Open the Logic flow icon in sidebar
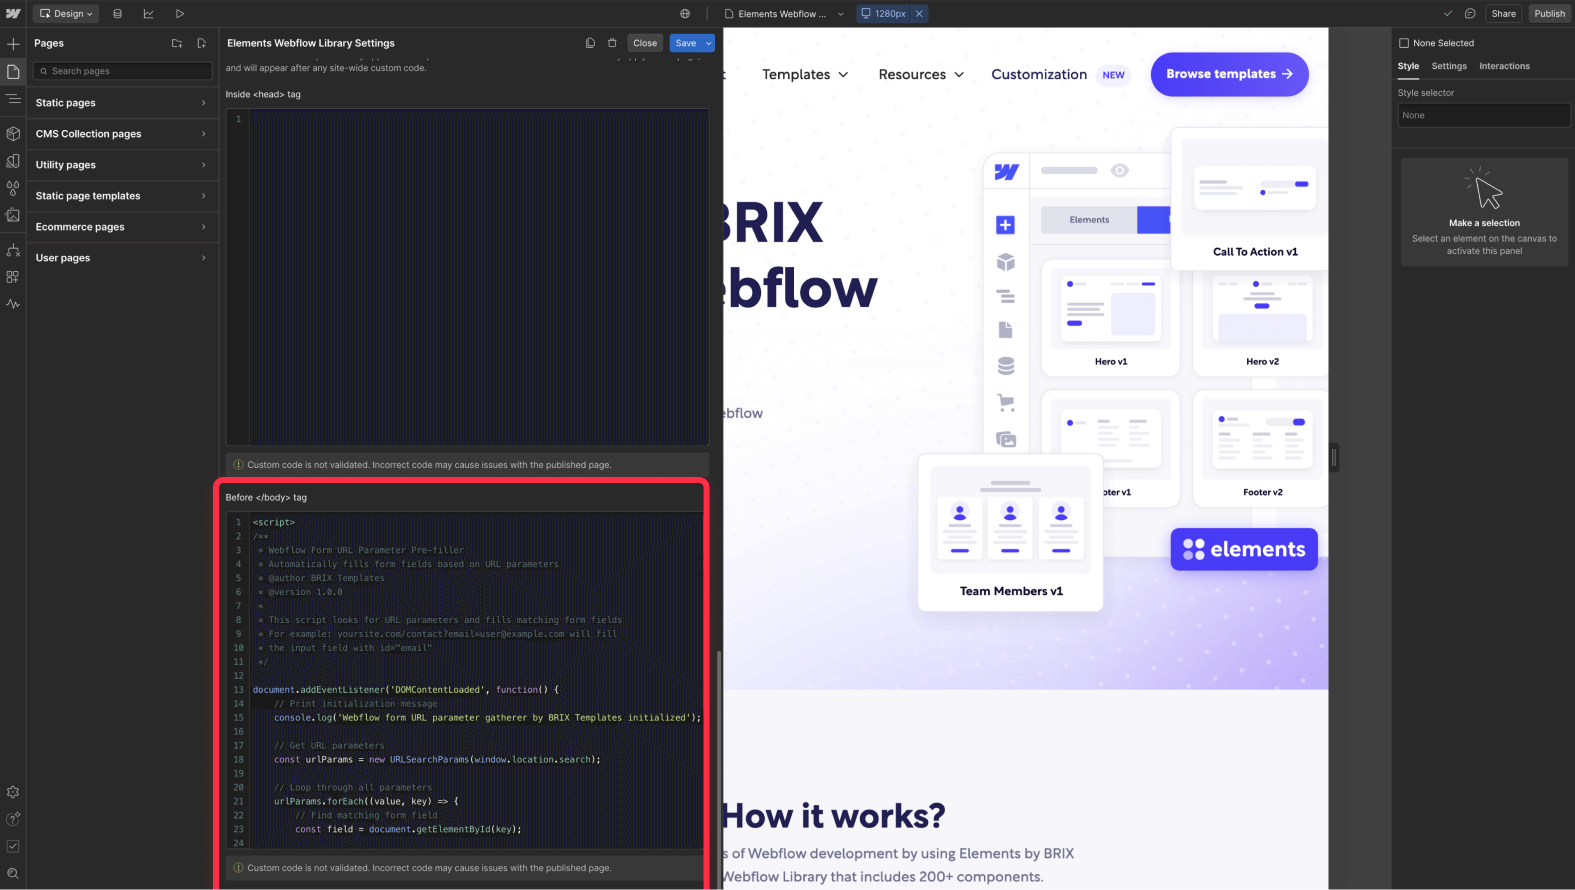This screenshot has height=890, width=1575. point(13,250)
